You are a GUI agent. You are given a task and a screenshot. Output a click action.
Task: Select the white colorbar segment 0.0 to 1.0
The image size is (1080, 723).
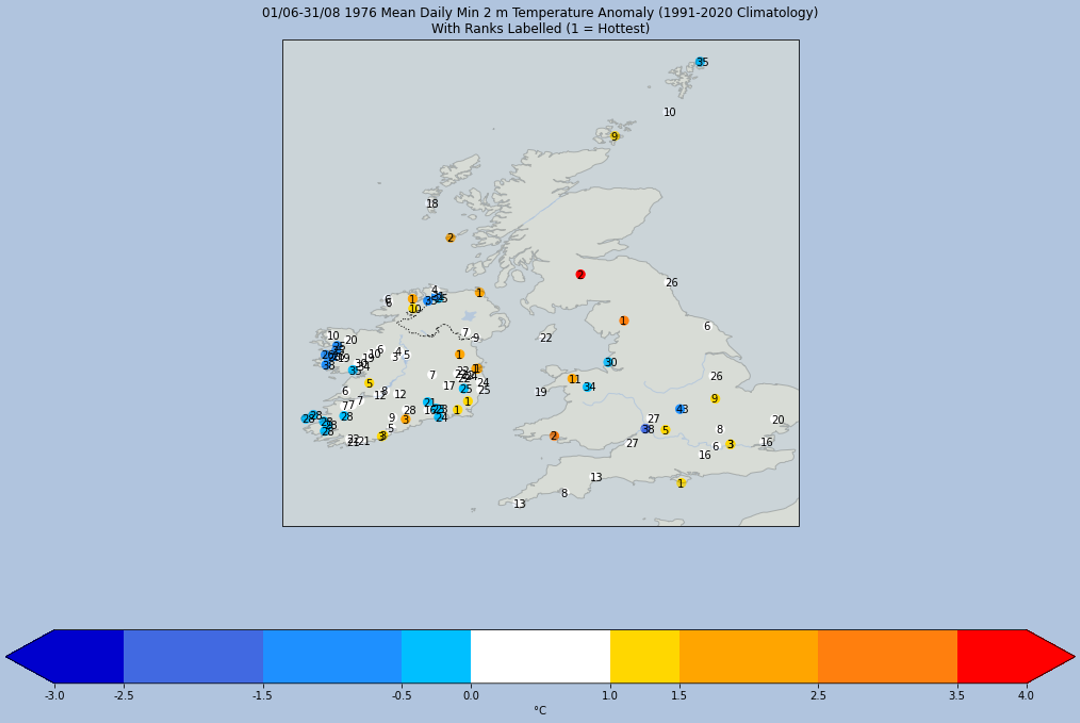tap(541, 656)
